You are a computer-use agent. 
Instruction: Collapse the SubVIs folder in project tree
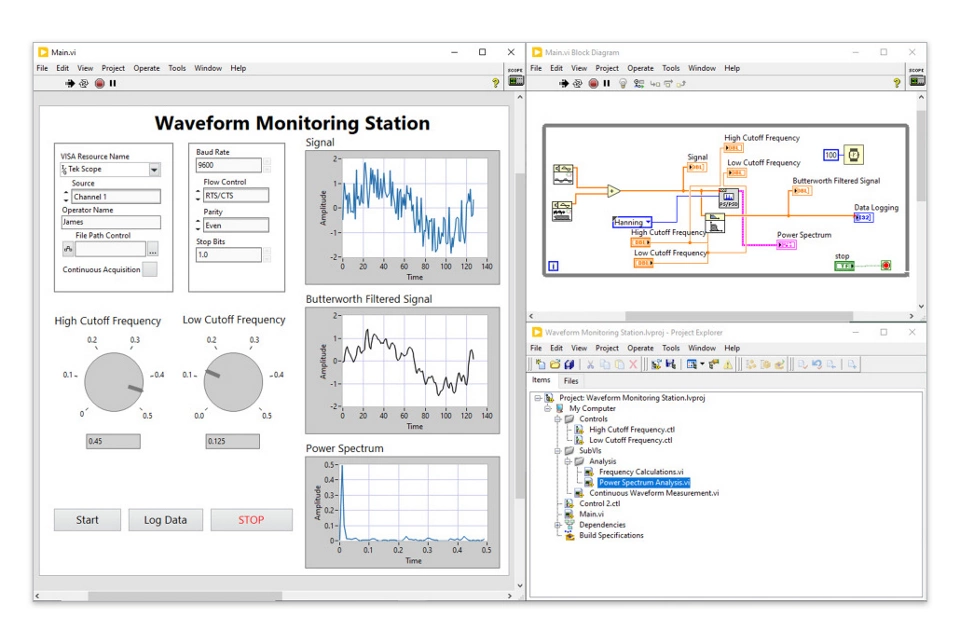tap(558, 451)
